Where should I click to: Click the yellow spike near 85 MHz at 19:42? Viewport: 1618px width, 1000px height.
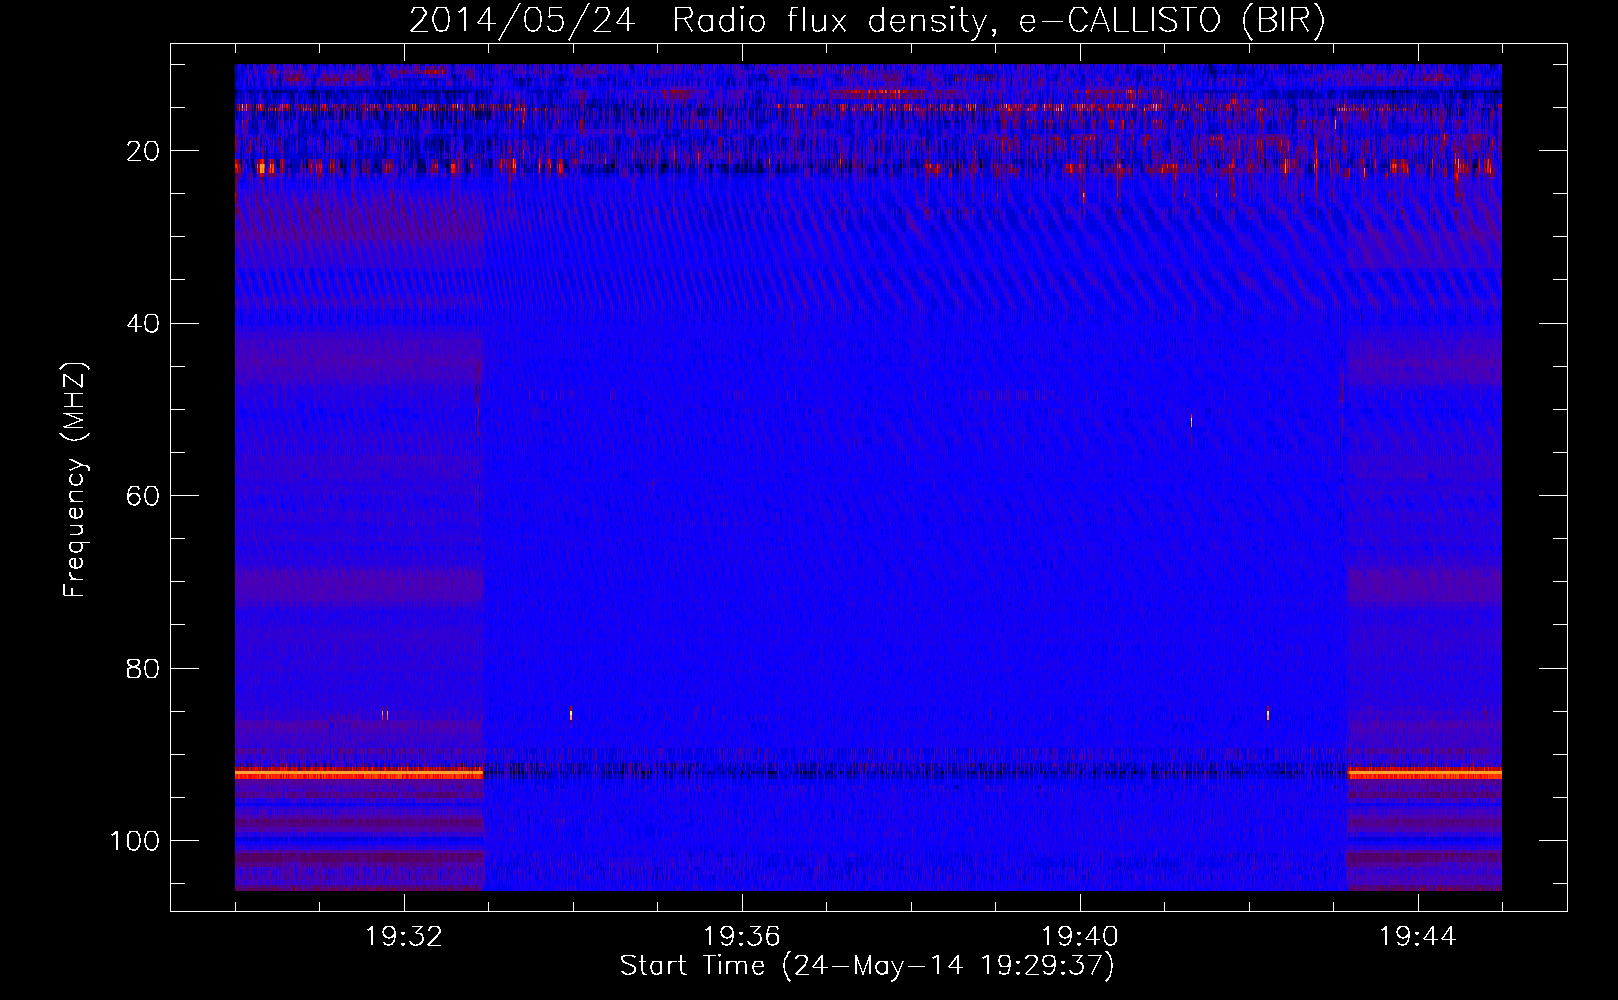tap(1268, 714)
